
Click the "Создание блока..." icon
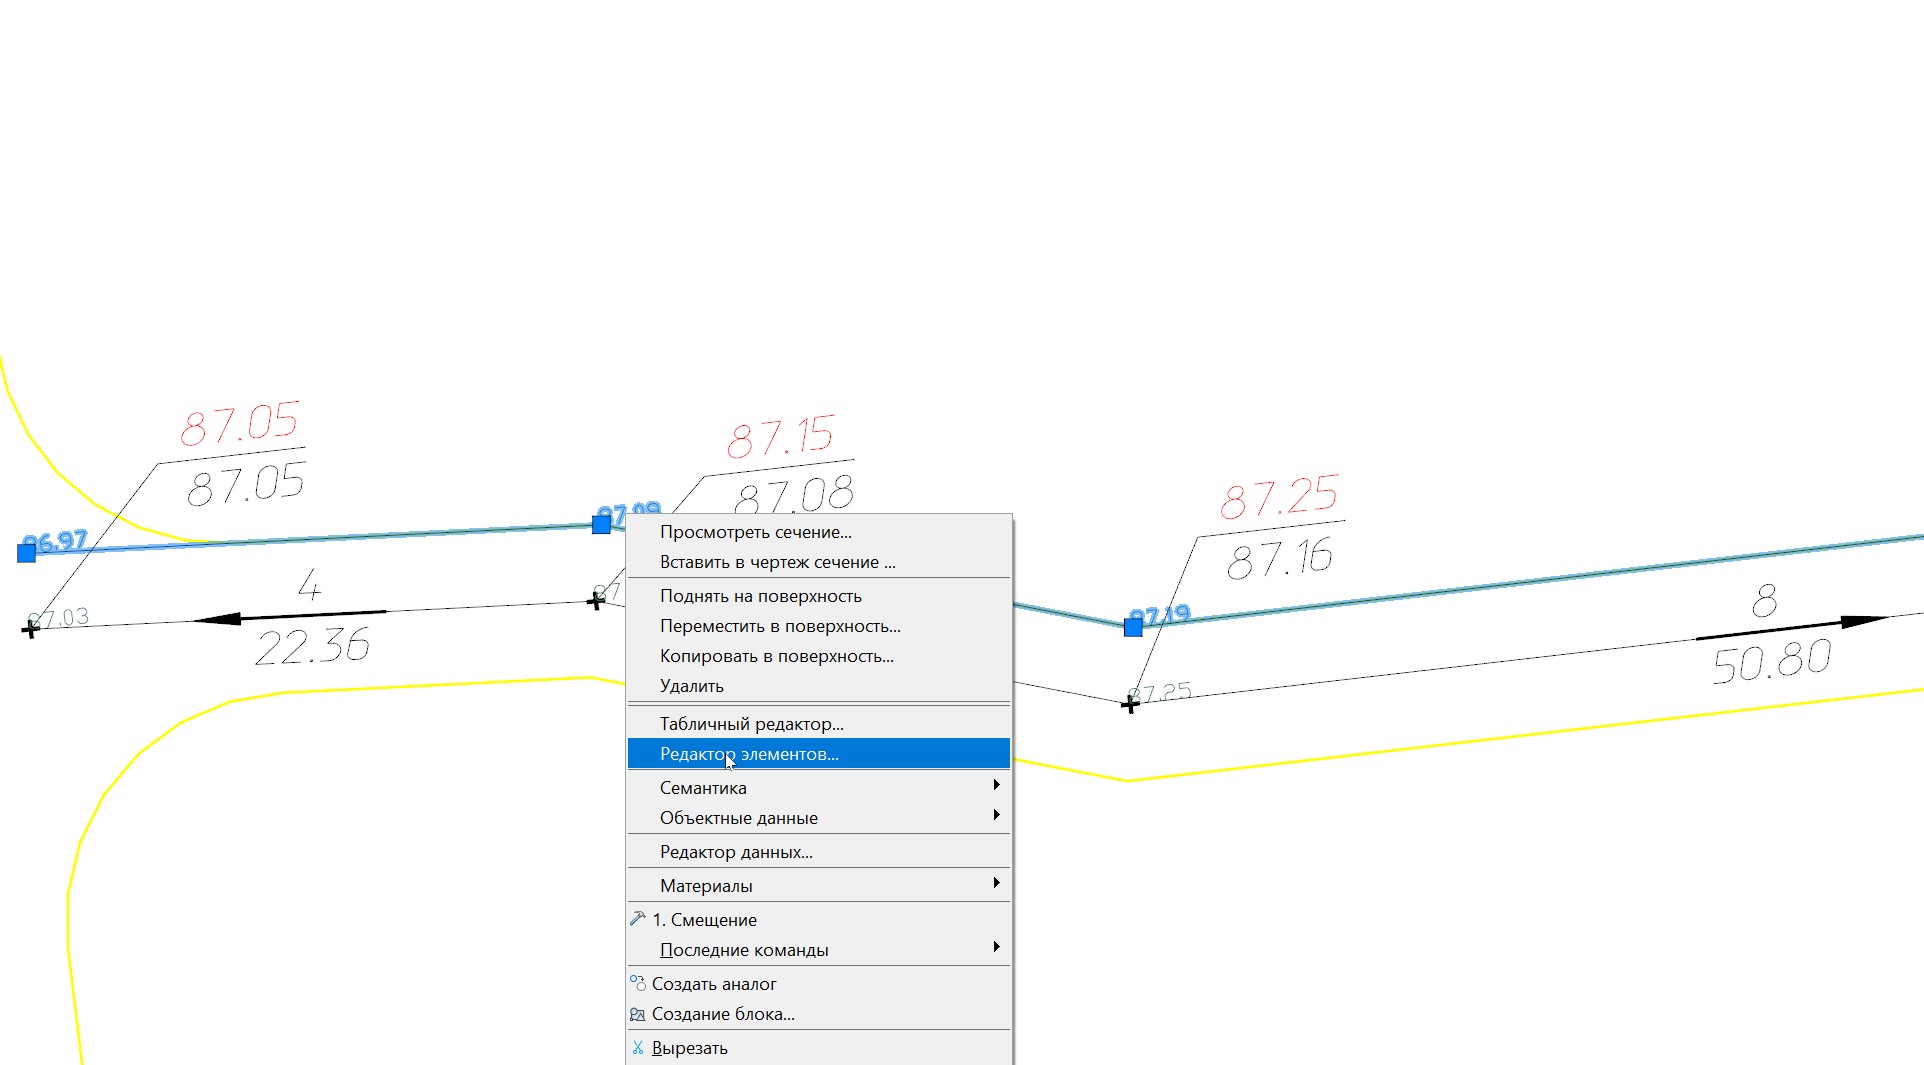pos(638,1014)
